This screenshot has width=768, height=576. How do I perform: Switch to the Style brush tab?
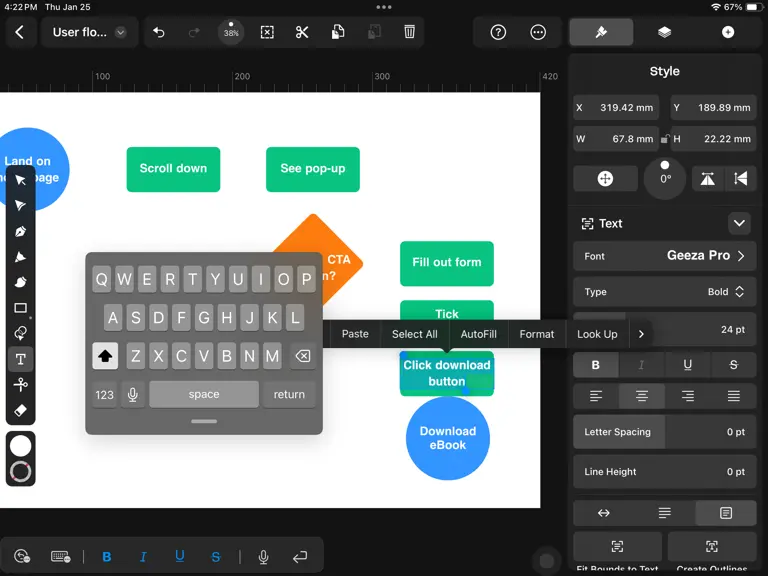pyautogui.click(x=601, y=32)
